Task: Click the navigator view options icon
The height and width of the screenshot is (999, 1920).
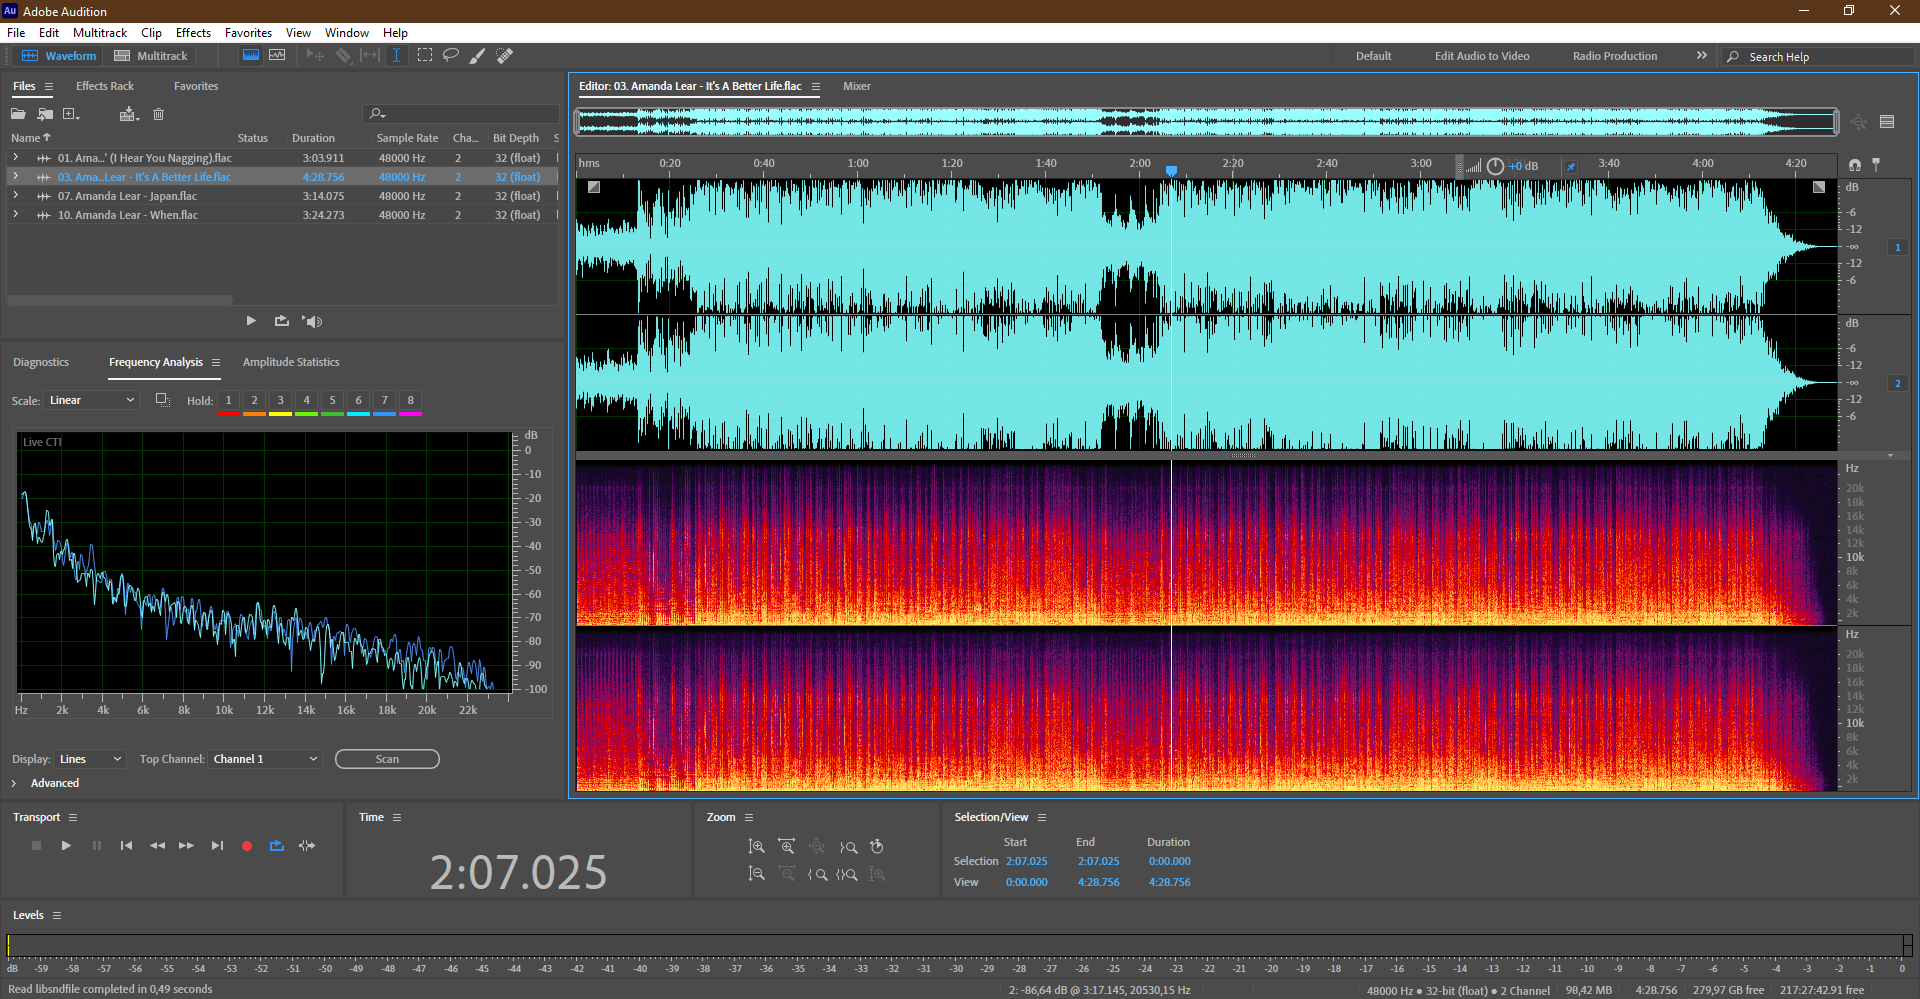Action: tap(1887, 122)
